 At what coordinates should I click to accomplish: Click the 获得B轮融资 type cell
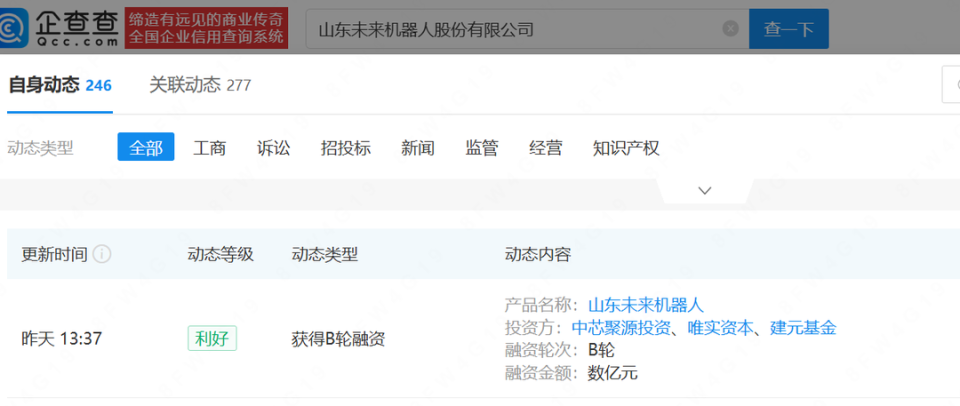(339, 339)
